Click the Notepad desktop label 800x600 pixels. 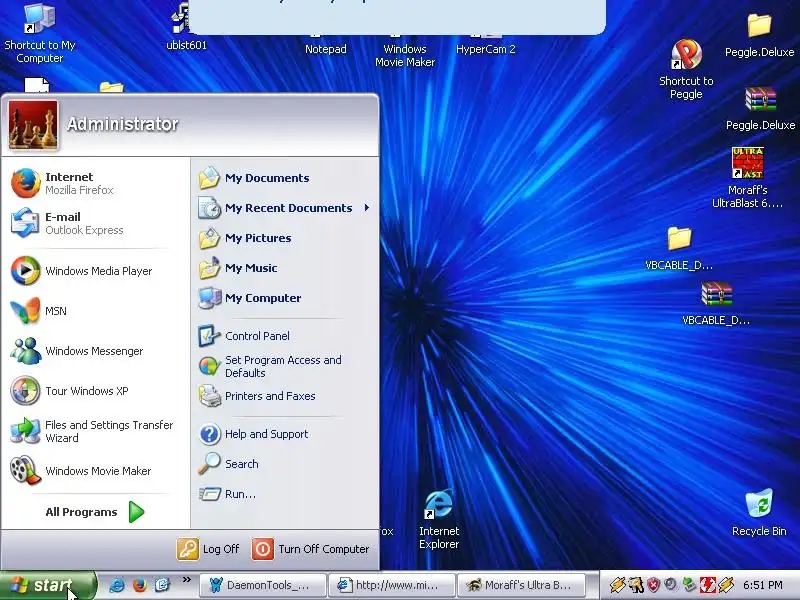[326, 49]
